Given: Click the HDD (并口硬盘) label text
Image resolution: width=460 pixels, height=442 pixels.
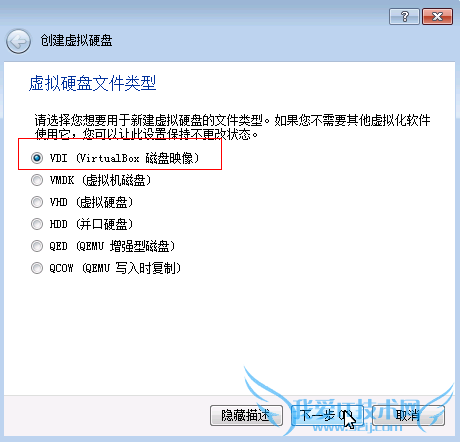Looking at the screenshot, I should pos(91,224).
